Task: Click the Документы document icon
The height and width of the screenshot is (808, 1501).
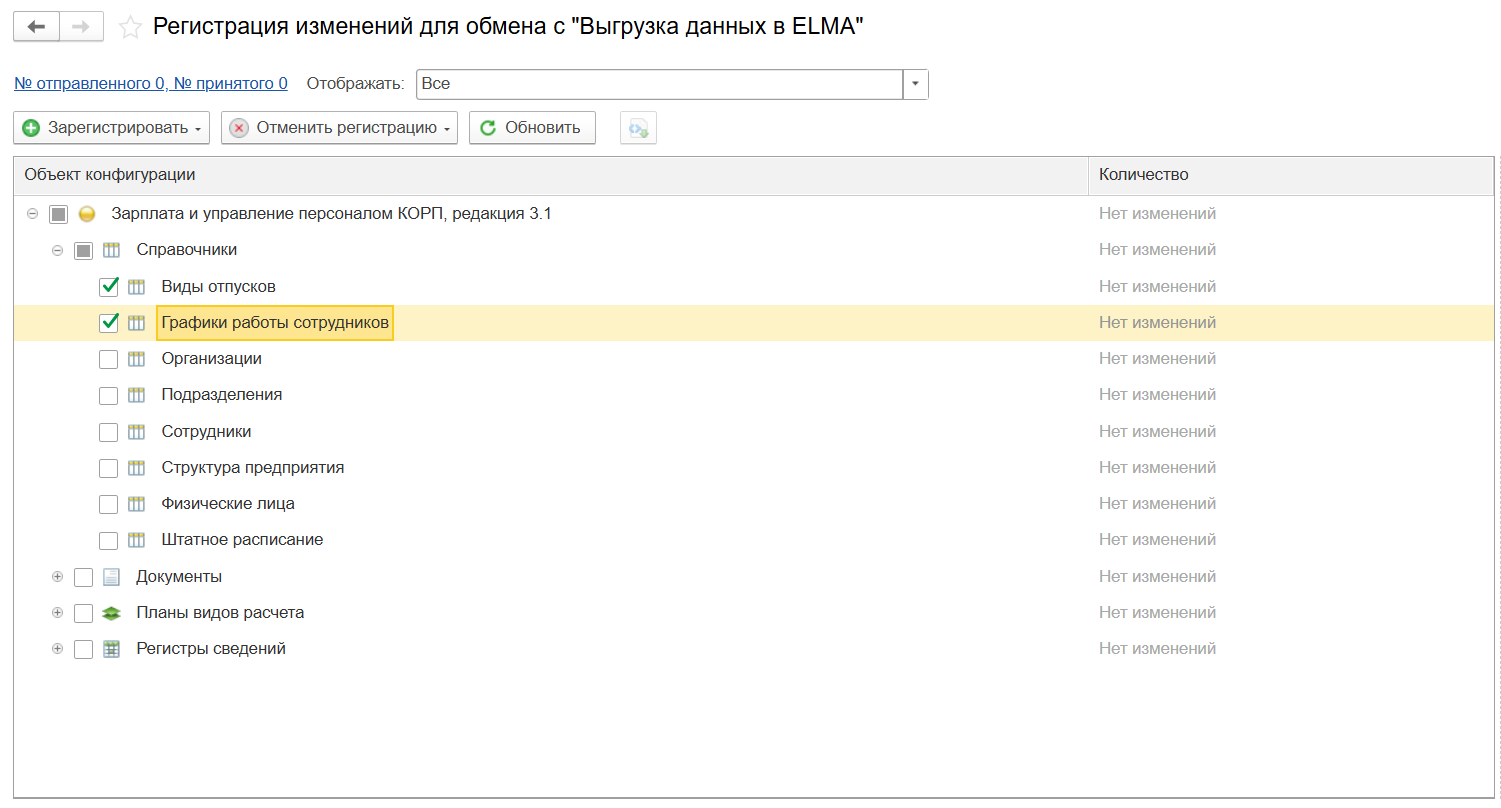Action: point(111,577)
